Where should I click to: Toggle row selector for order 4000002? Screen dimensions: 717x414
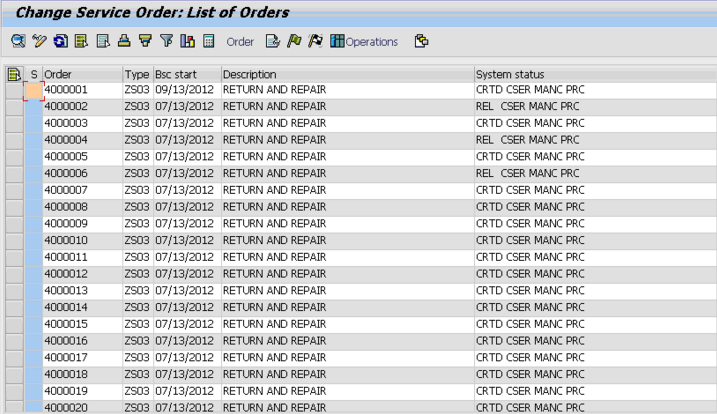(15, 107)
